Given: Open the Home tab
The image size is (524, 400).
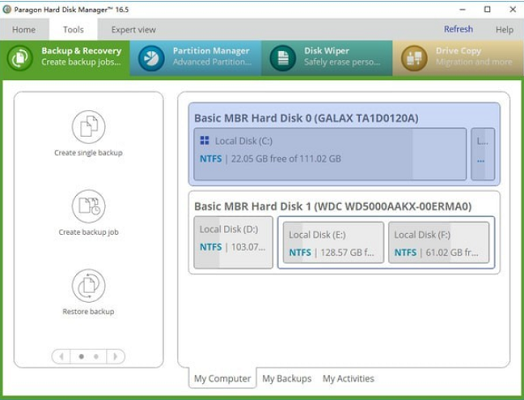Looking at the screenshot, I should point(24,29).
